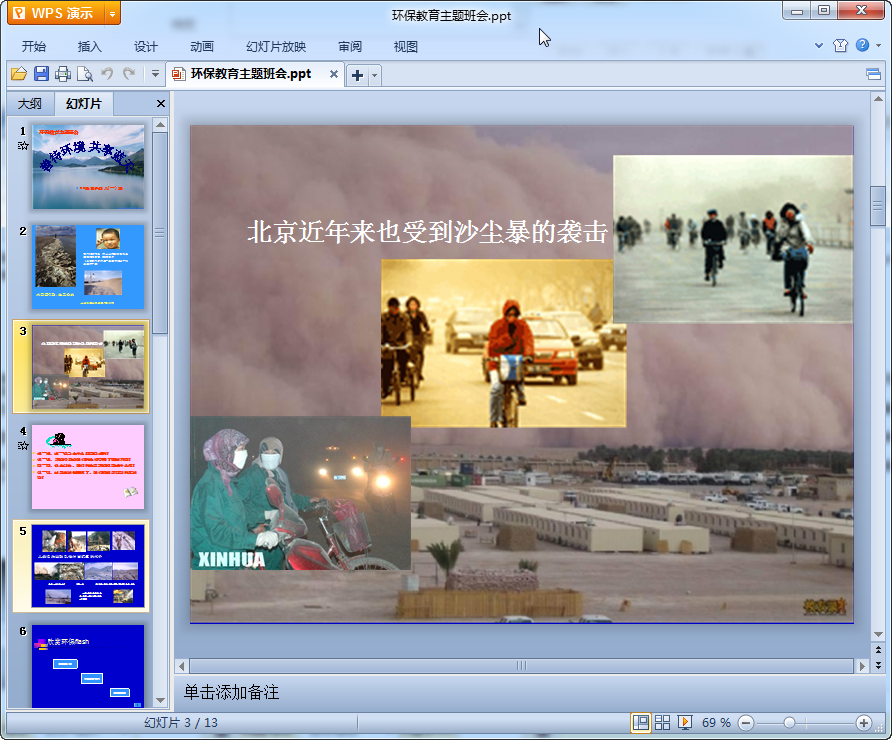Switch to Slide Sorter view
Viewport: 892px width, 740px height.
point(662,722)
